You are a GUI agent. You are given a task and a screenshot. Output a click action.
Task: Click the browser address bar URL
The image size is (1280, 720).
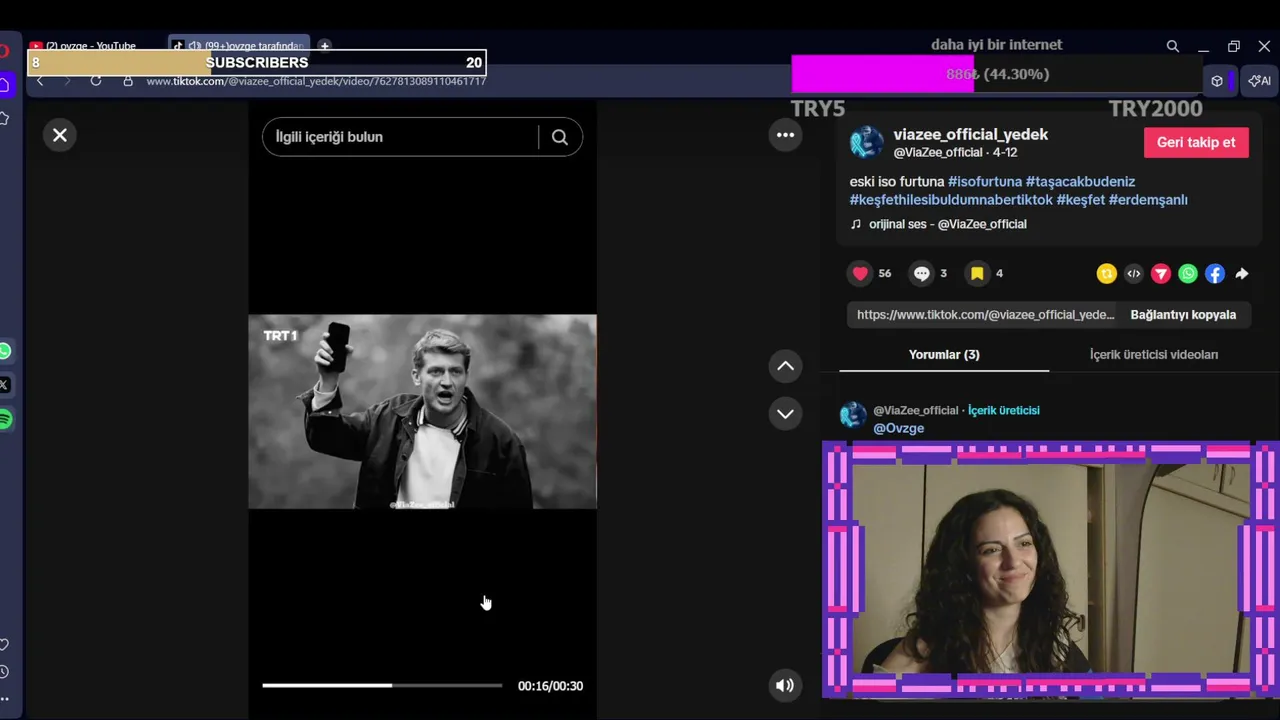tap(316, 81)
